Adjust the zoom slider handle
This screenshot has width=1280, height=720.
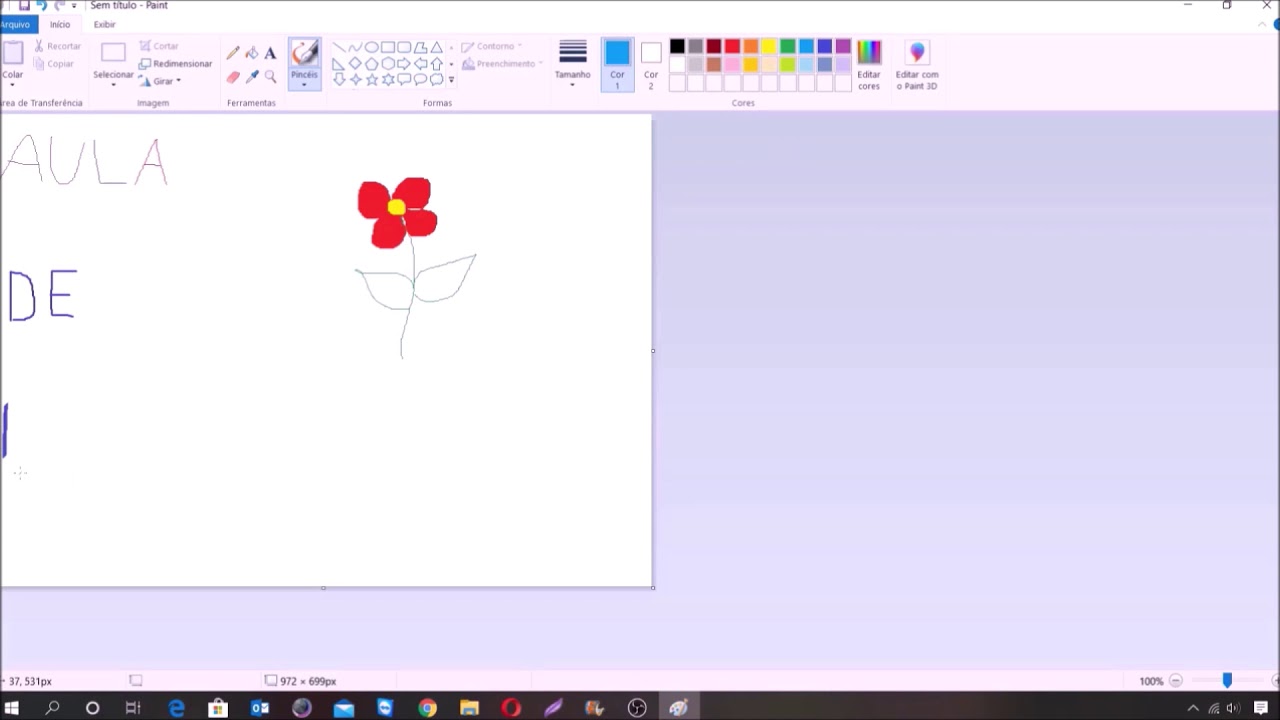pos(1227,680)
